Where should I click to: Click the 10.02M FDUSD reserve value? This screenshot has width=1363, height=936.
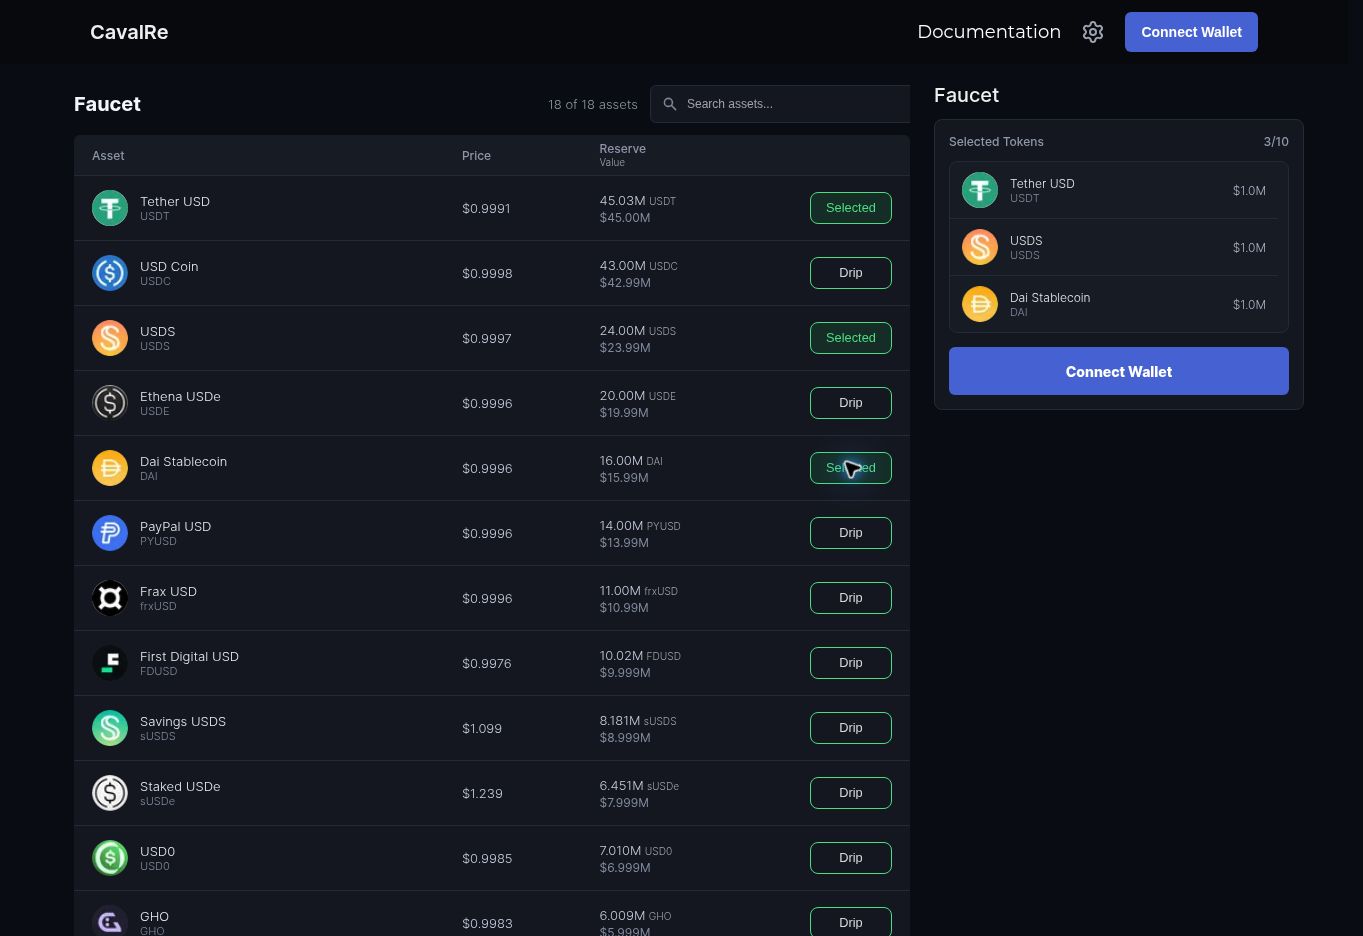640,656
